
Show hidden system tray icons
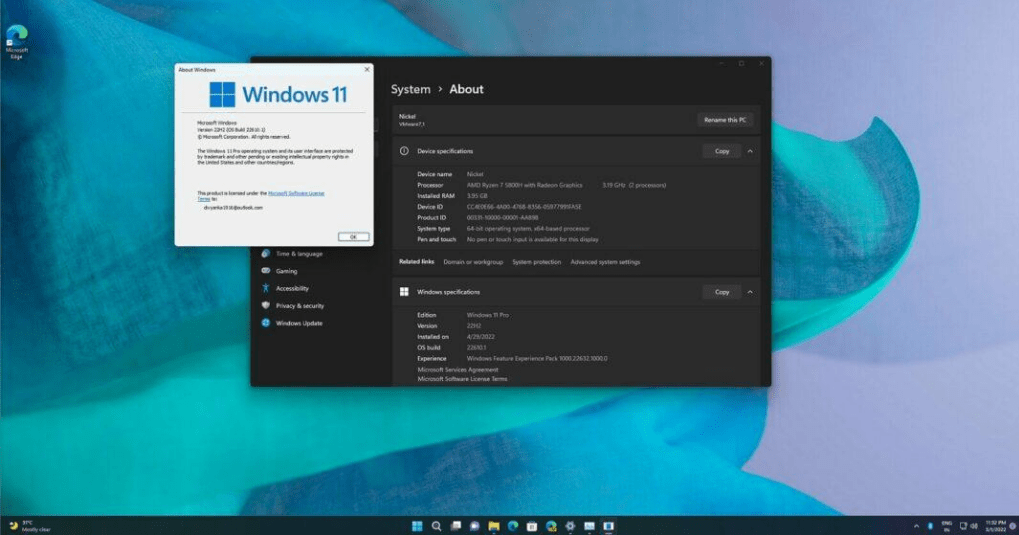pos(916,525)
